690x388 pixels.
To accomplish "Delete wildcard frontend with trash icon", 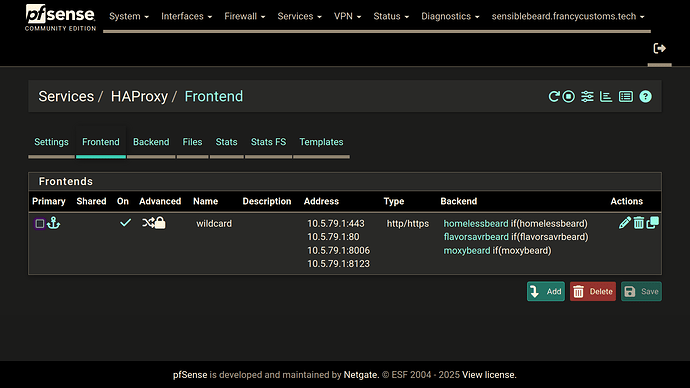I will click(x=639, y=223).
